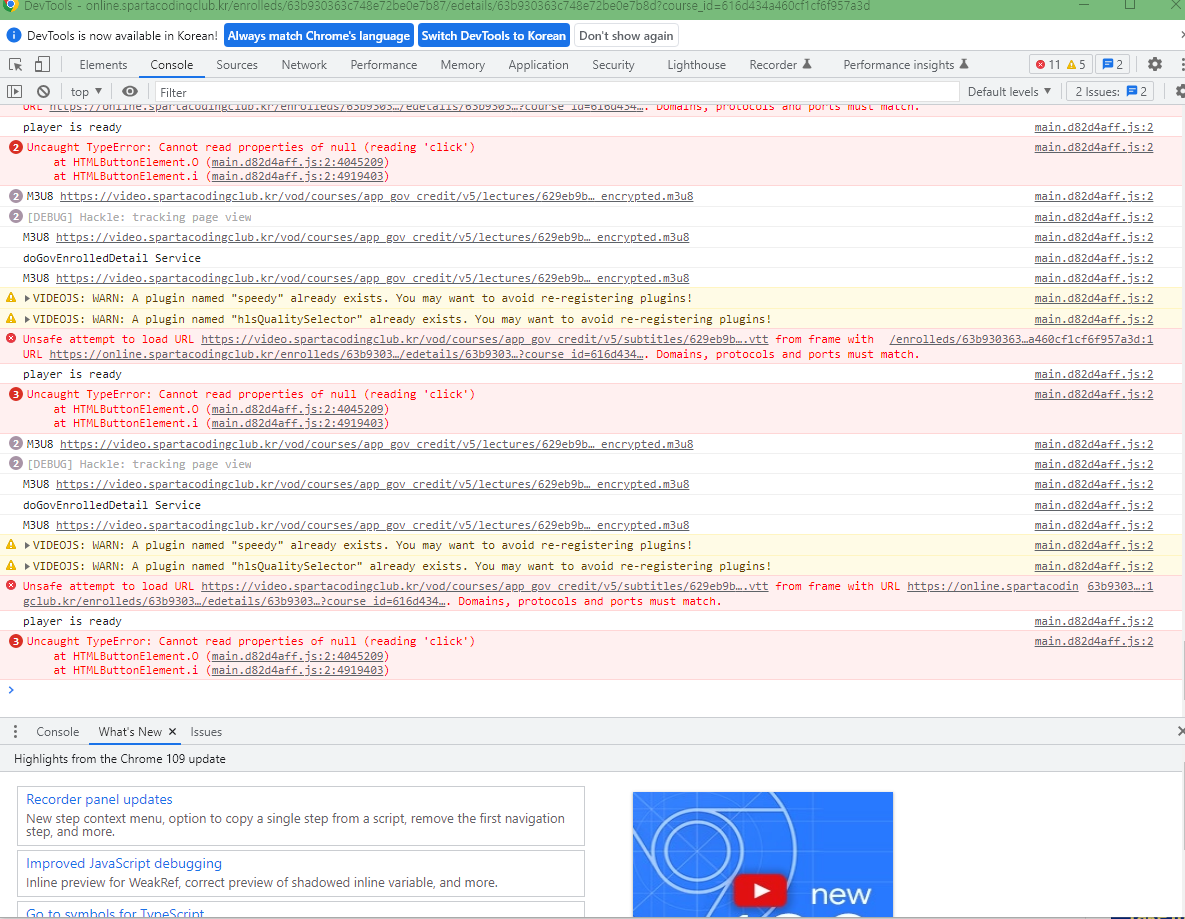Close the What's New drawer tab
The width and height of the screenshot is (1185, 919).
point(172,732)
